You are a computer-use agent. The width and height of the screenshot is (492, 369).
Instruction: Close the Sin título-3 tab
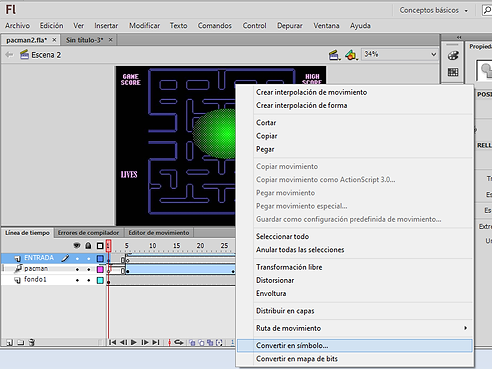coord(111,40)
